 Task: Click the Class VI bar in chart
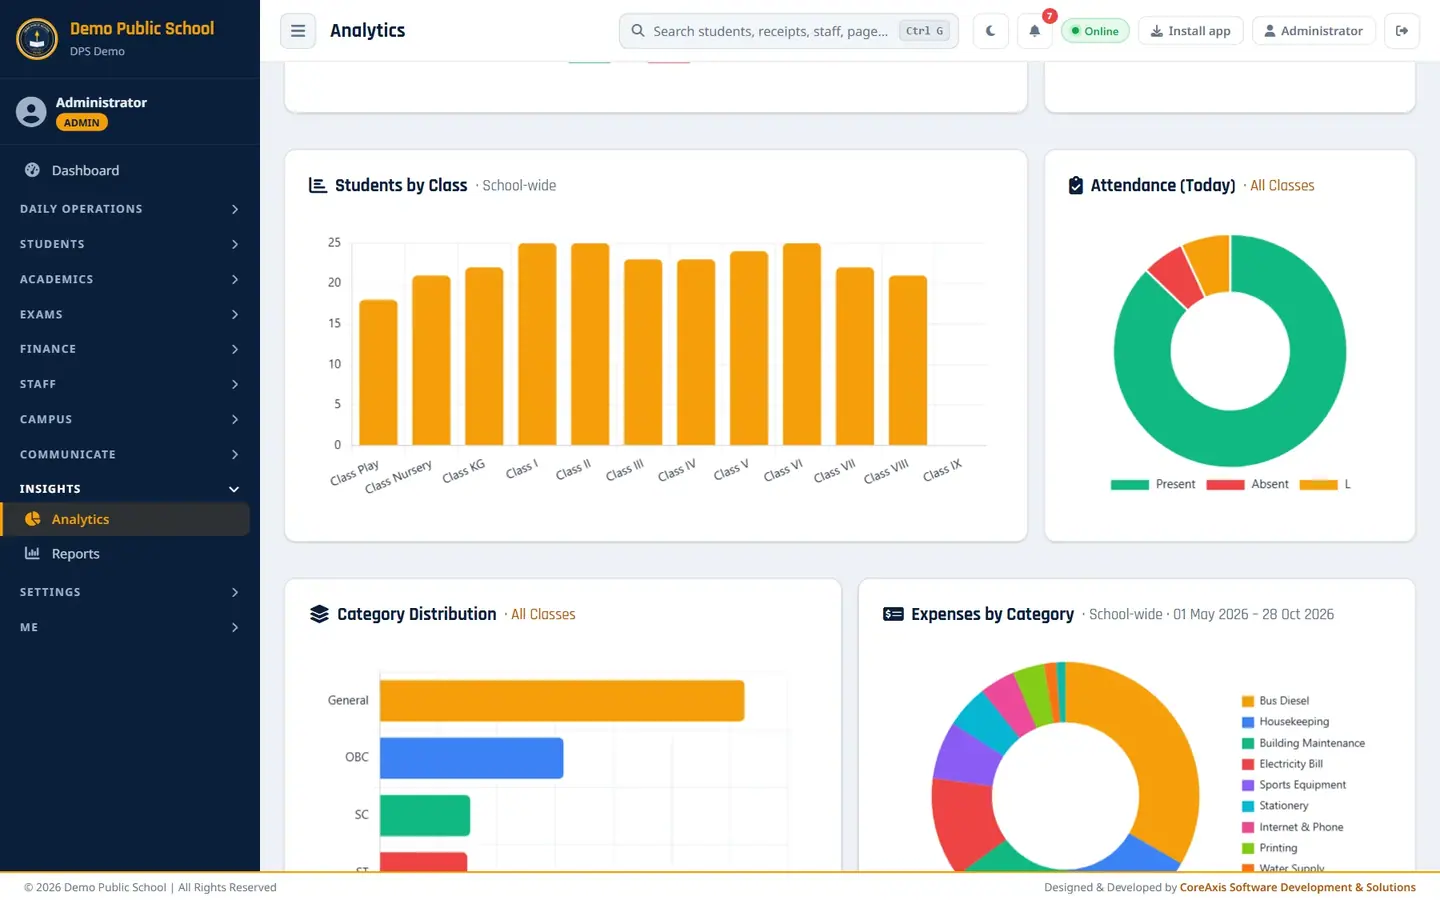801,344
